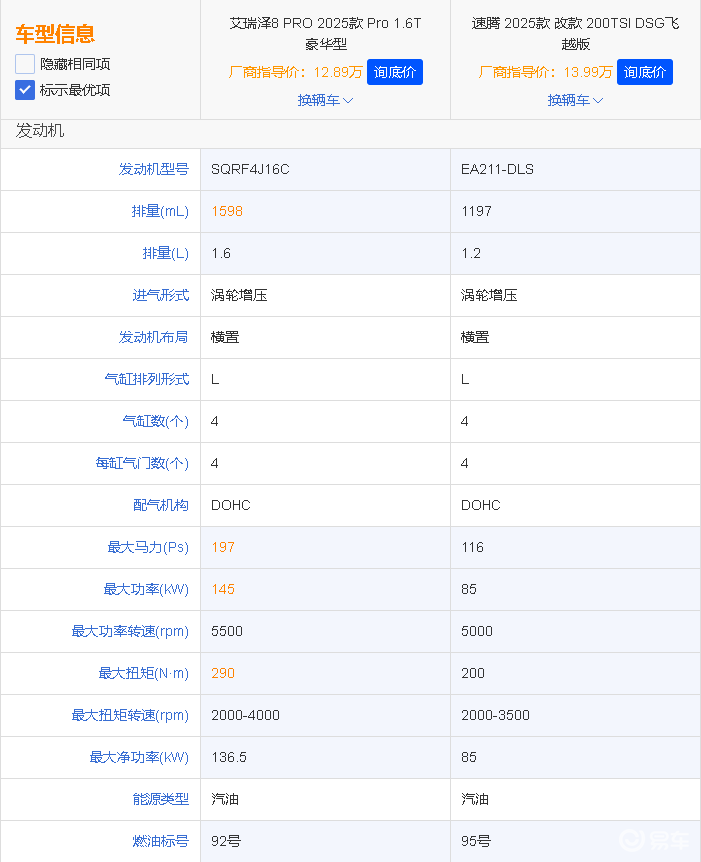
Task: Select the 5500 power rpm value
Action: click(x=227, y=631)
